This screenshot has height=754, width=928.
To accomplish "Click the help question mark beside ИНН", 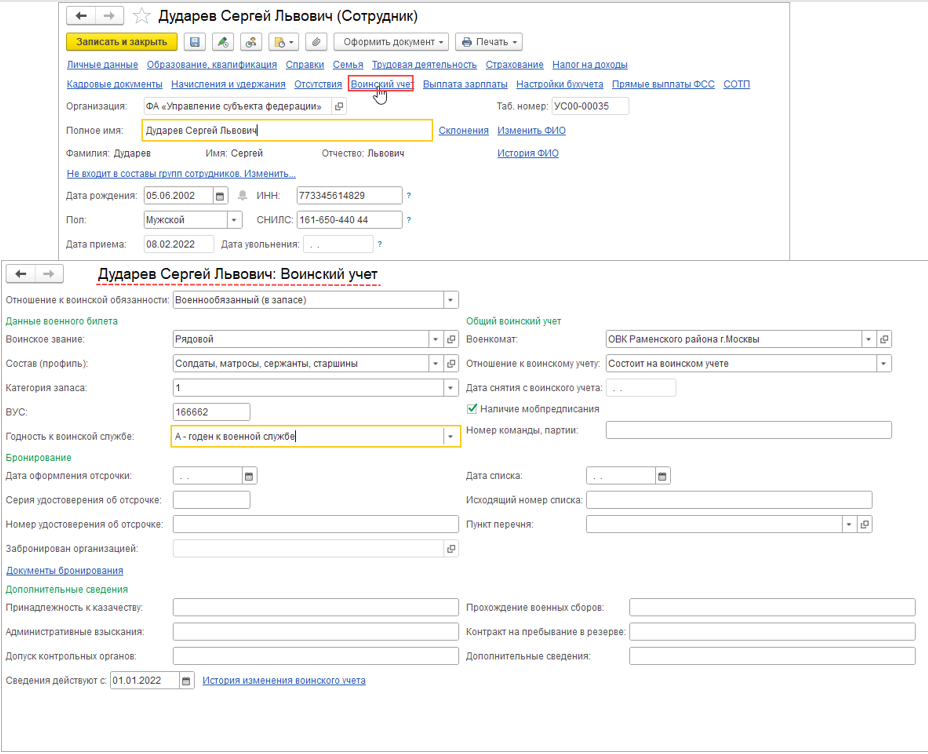I will [x=409, y=196].
